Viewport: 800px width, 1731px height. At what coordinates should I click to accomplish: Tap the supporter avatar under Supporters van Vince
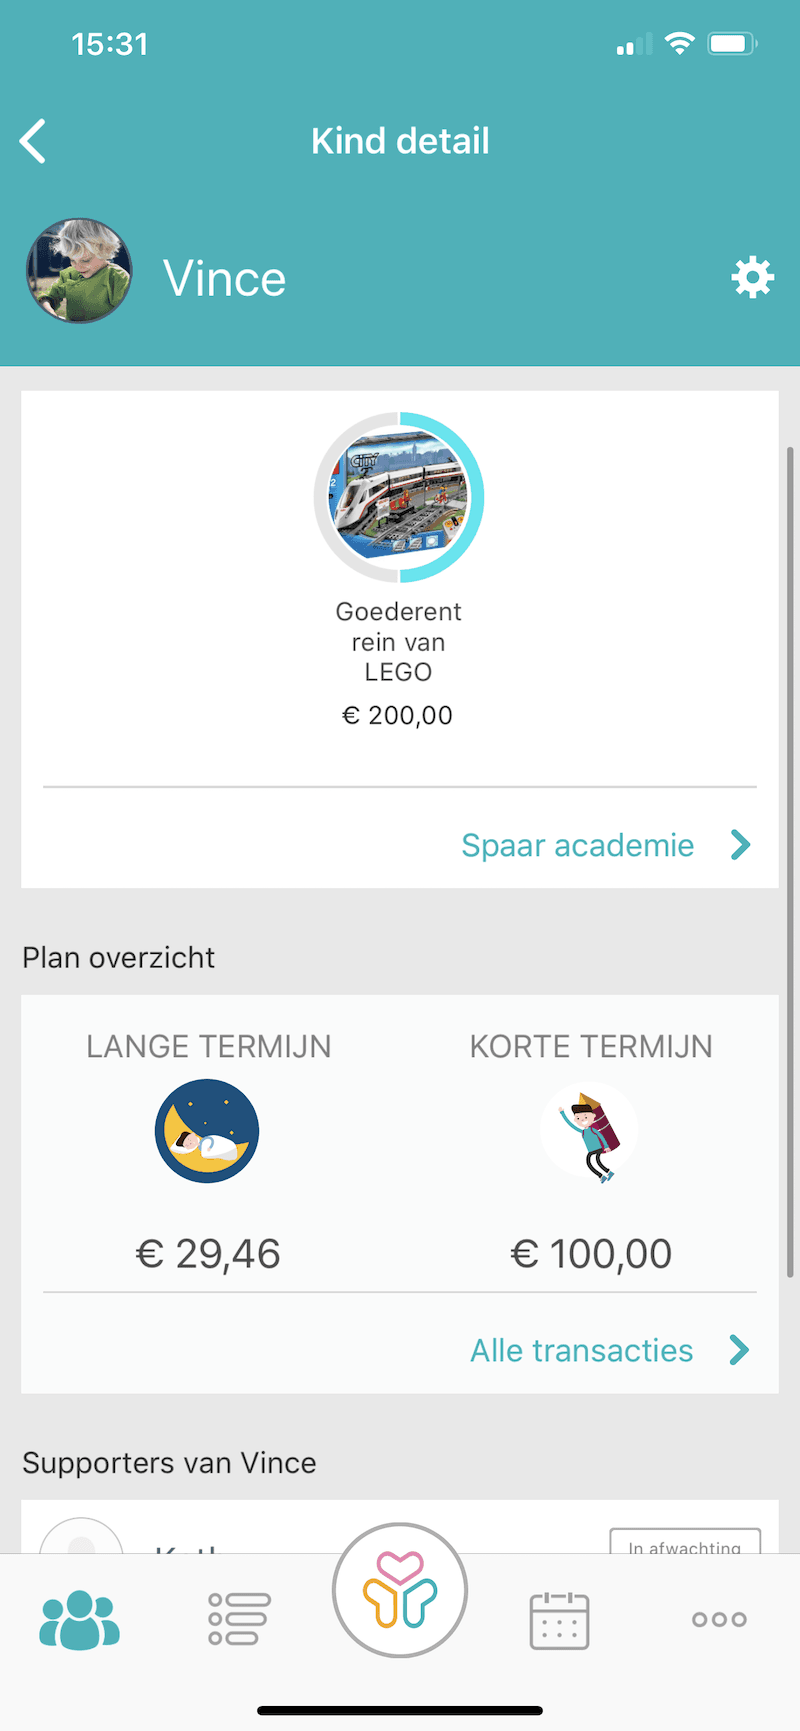click(81, 1538)
